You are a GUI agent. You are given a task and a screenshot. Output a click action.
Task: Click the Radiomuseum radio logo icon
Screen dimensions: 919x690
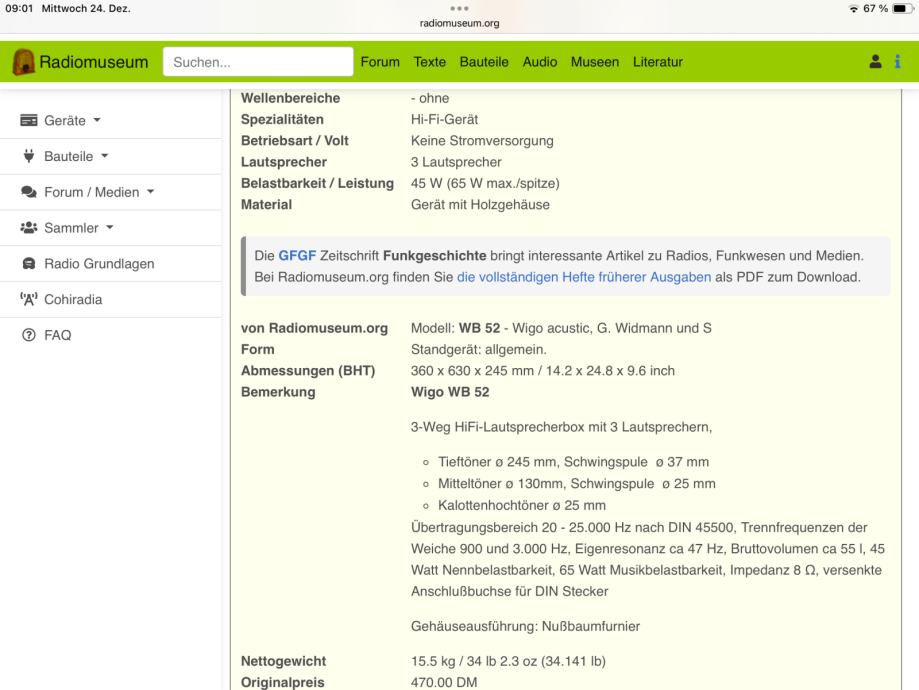point(23,62)
